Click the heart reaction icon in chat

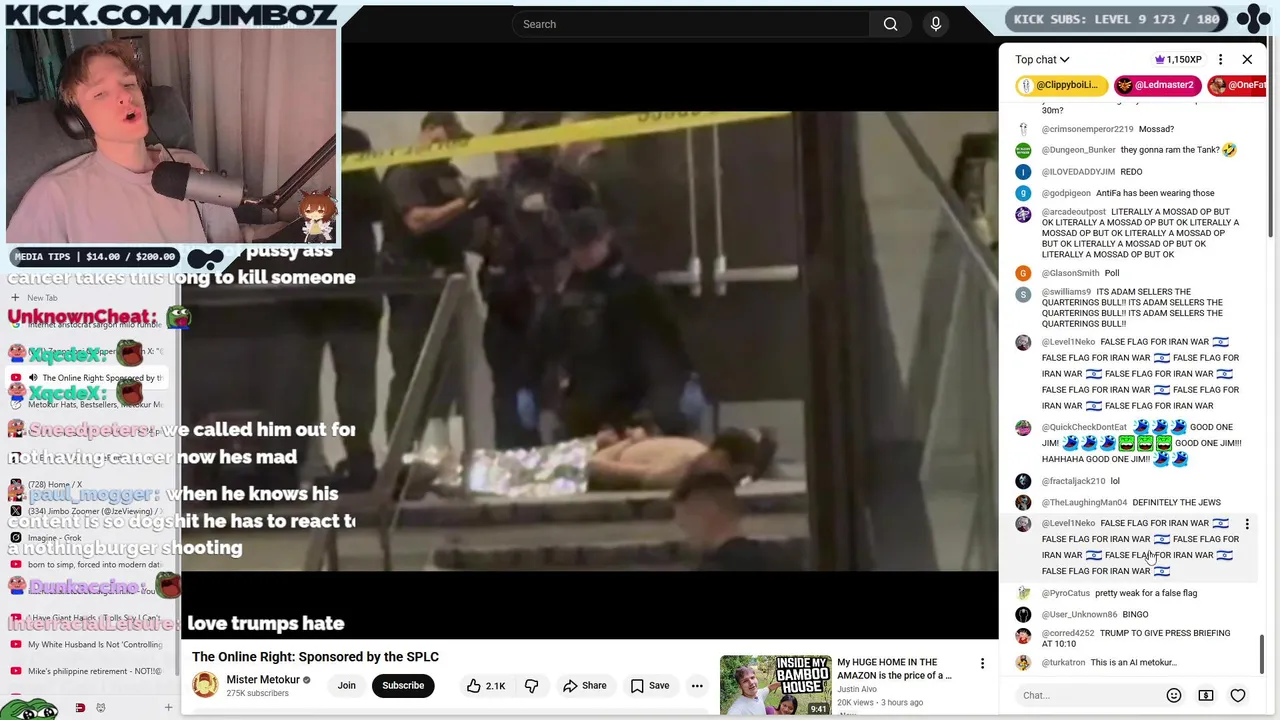pyautogui.click(x=1238, y=695)
